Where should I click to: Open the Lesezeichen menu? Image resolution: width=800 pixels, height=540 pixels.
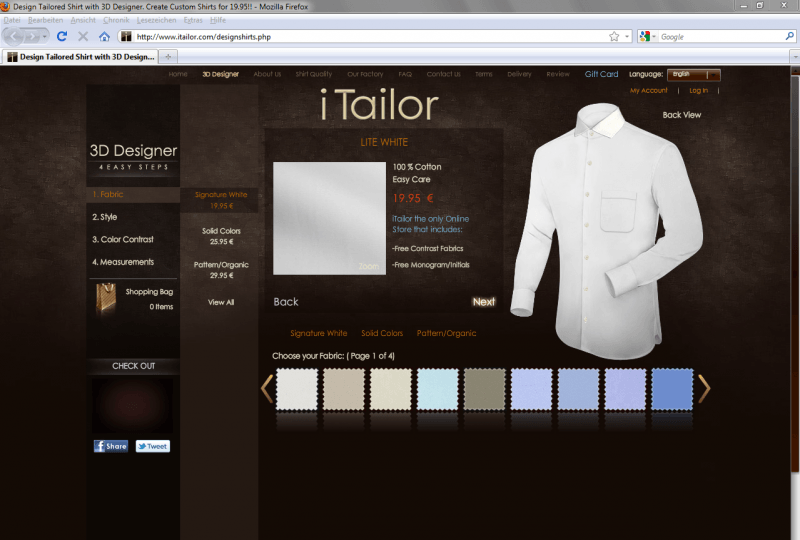click(x=156, y=20)
